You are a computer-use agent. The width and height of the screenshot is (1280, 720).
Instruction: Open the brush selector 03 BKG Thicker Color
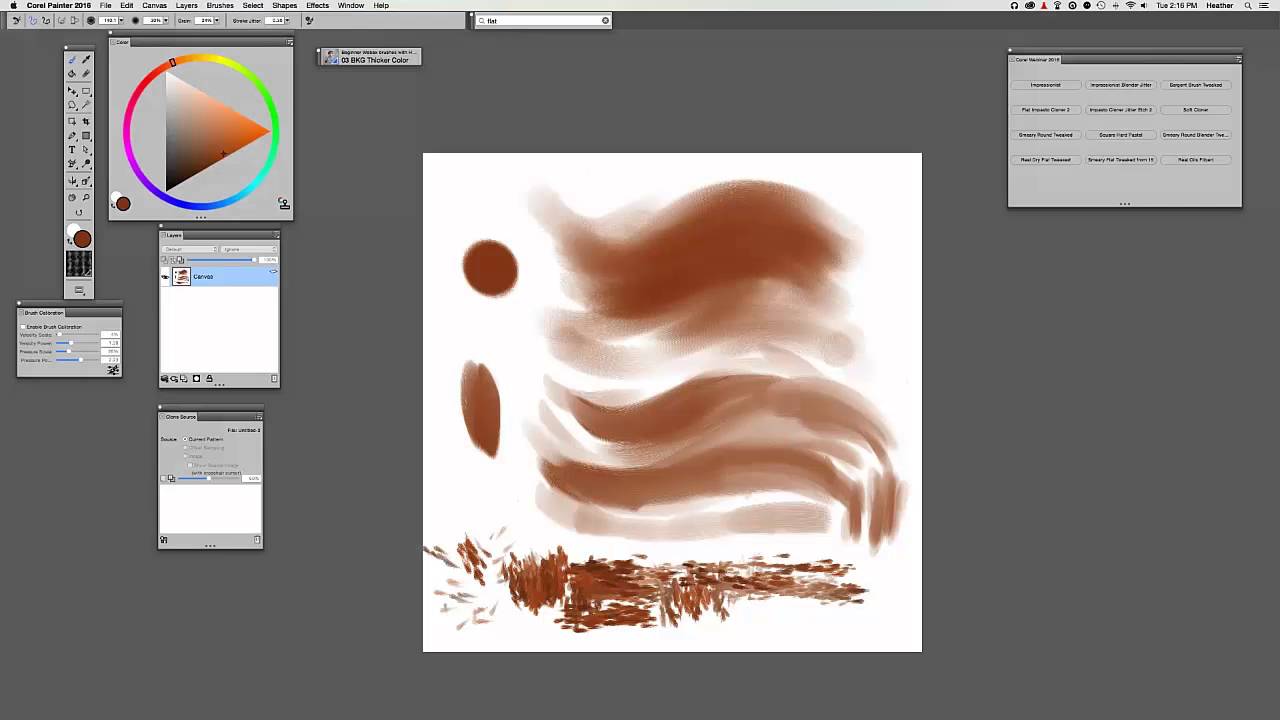369,57
